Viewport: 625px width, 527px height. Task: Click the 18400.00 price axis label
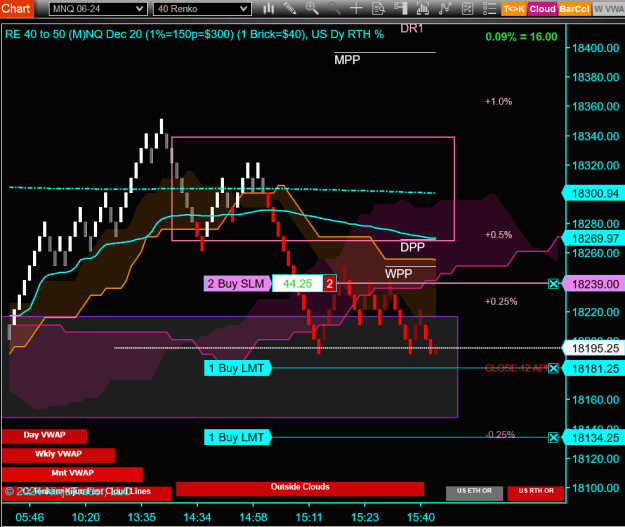pos(596,48)
